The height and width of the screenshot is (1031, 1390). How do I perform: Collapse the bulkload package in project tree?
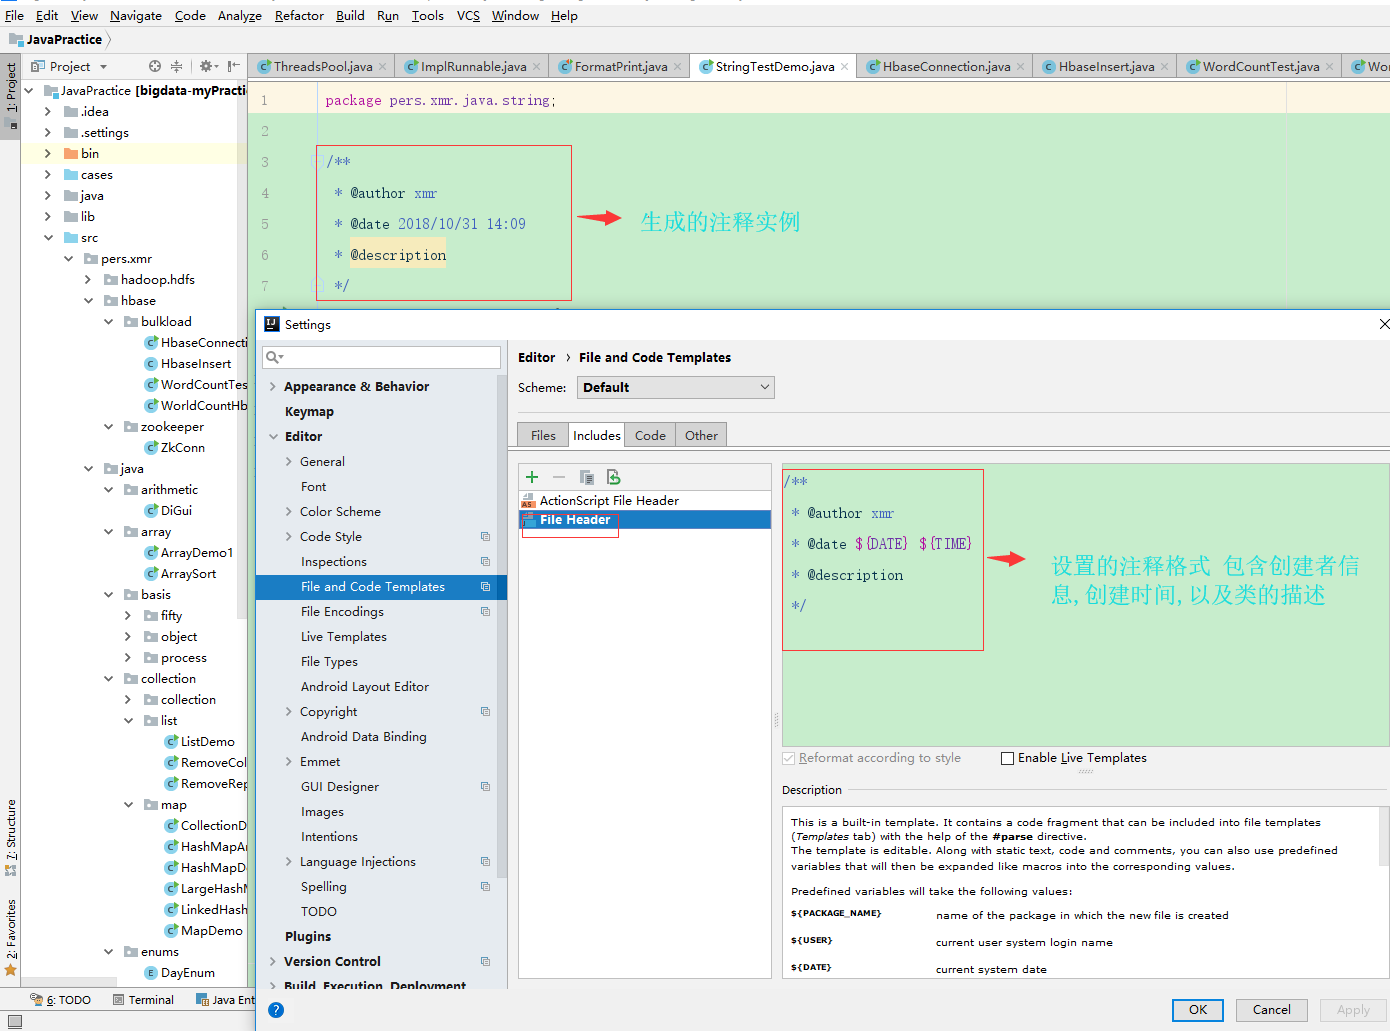(108, 322)
